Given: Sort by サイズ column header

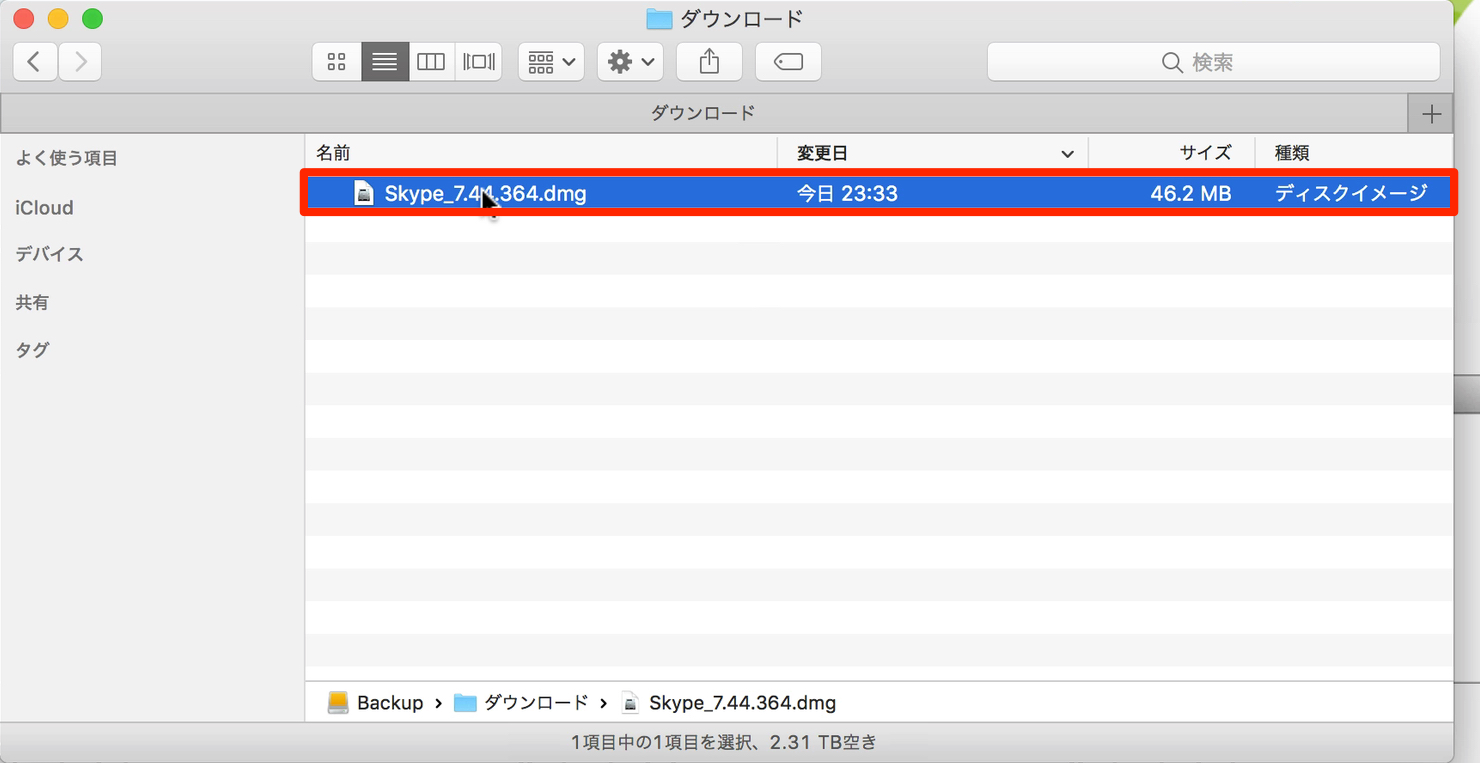Looking at the screenshot, I should tap(1171, 153).
